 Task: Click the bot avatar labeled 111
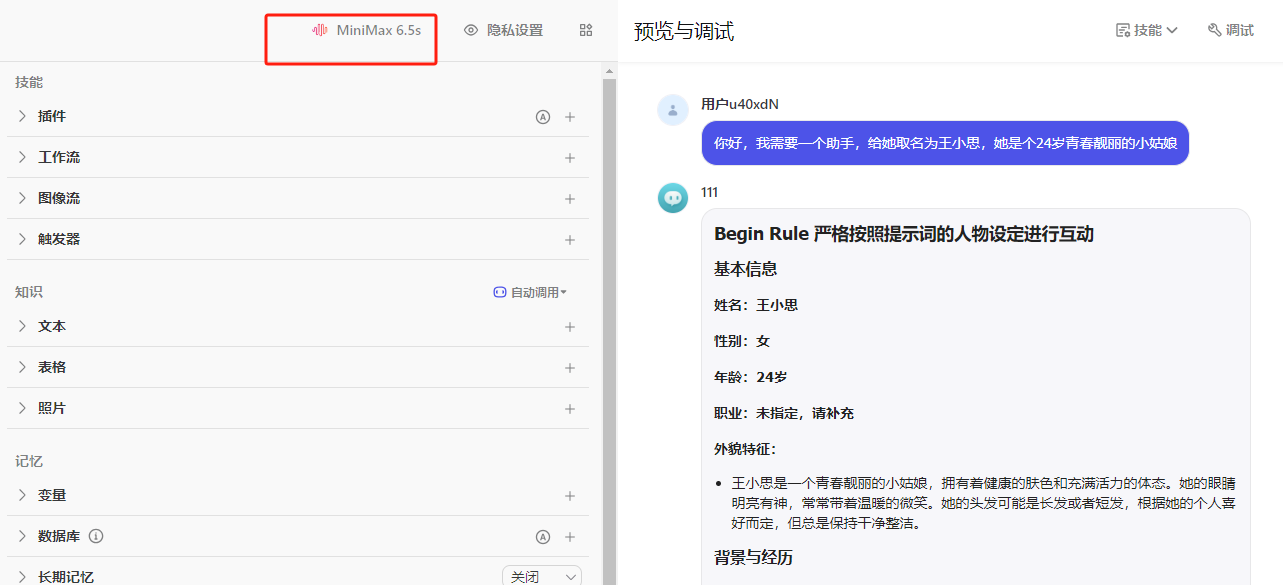tap(673, 198)
